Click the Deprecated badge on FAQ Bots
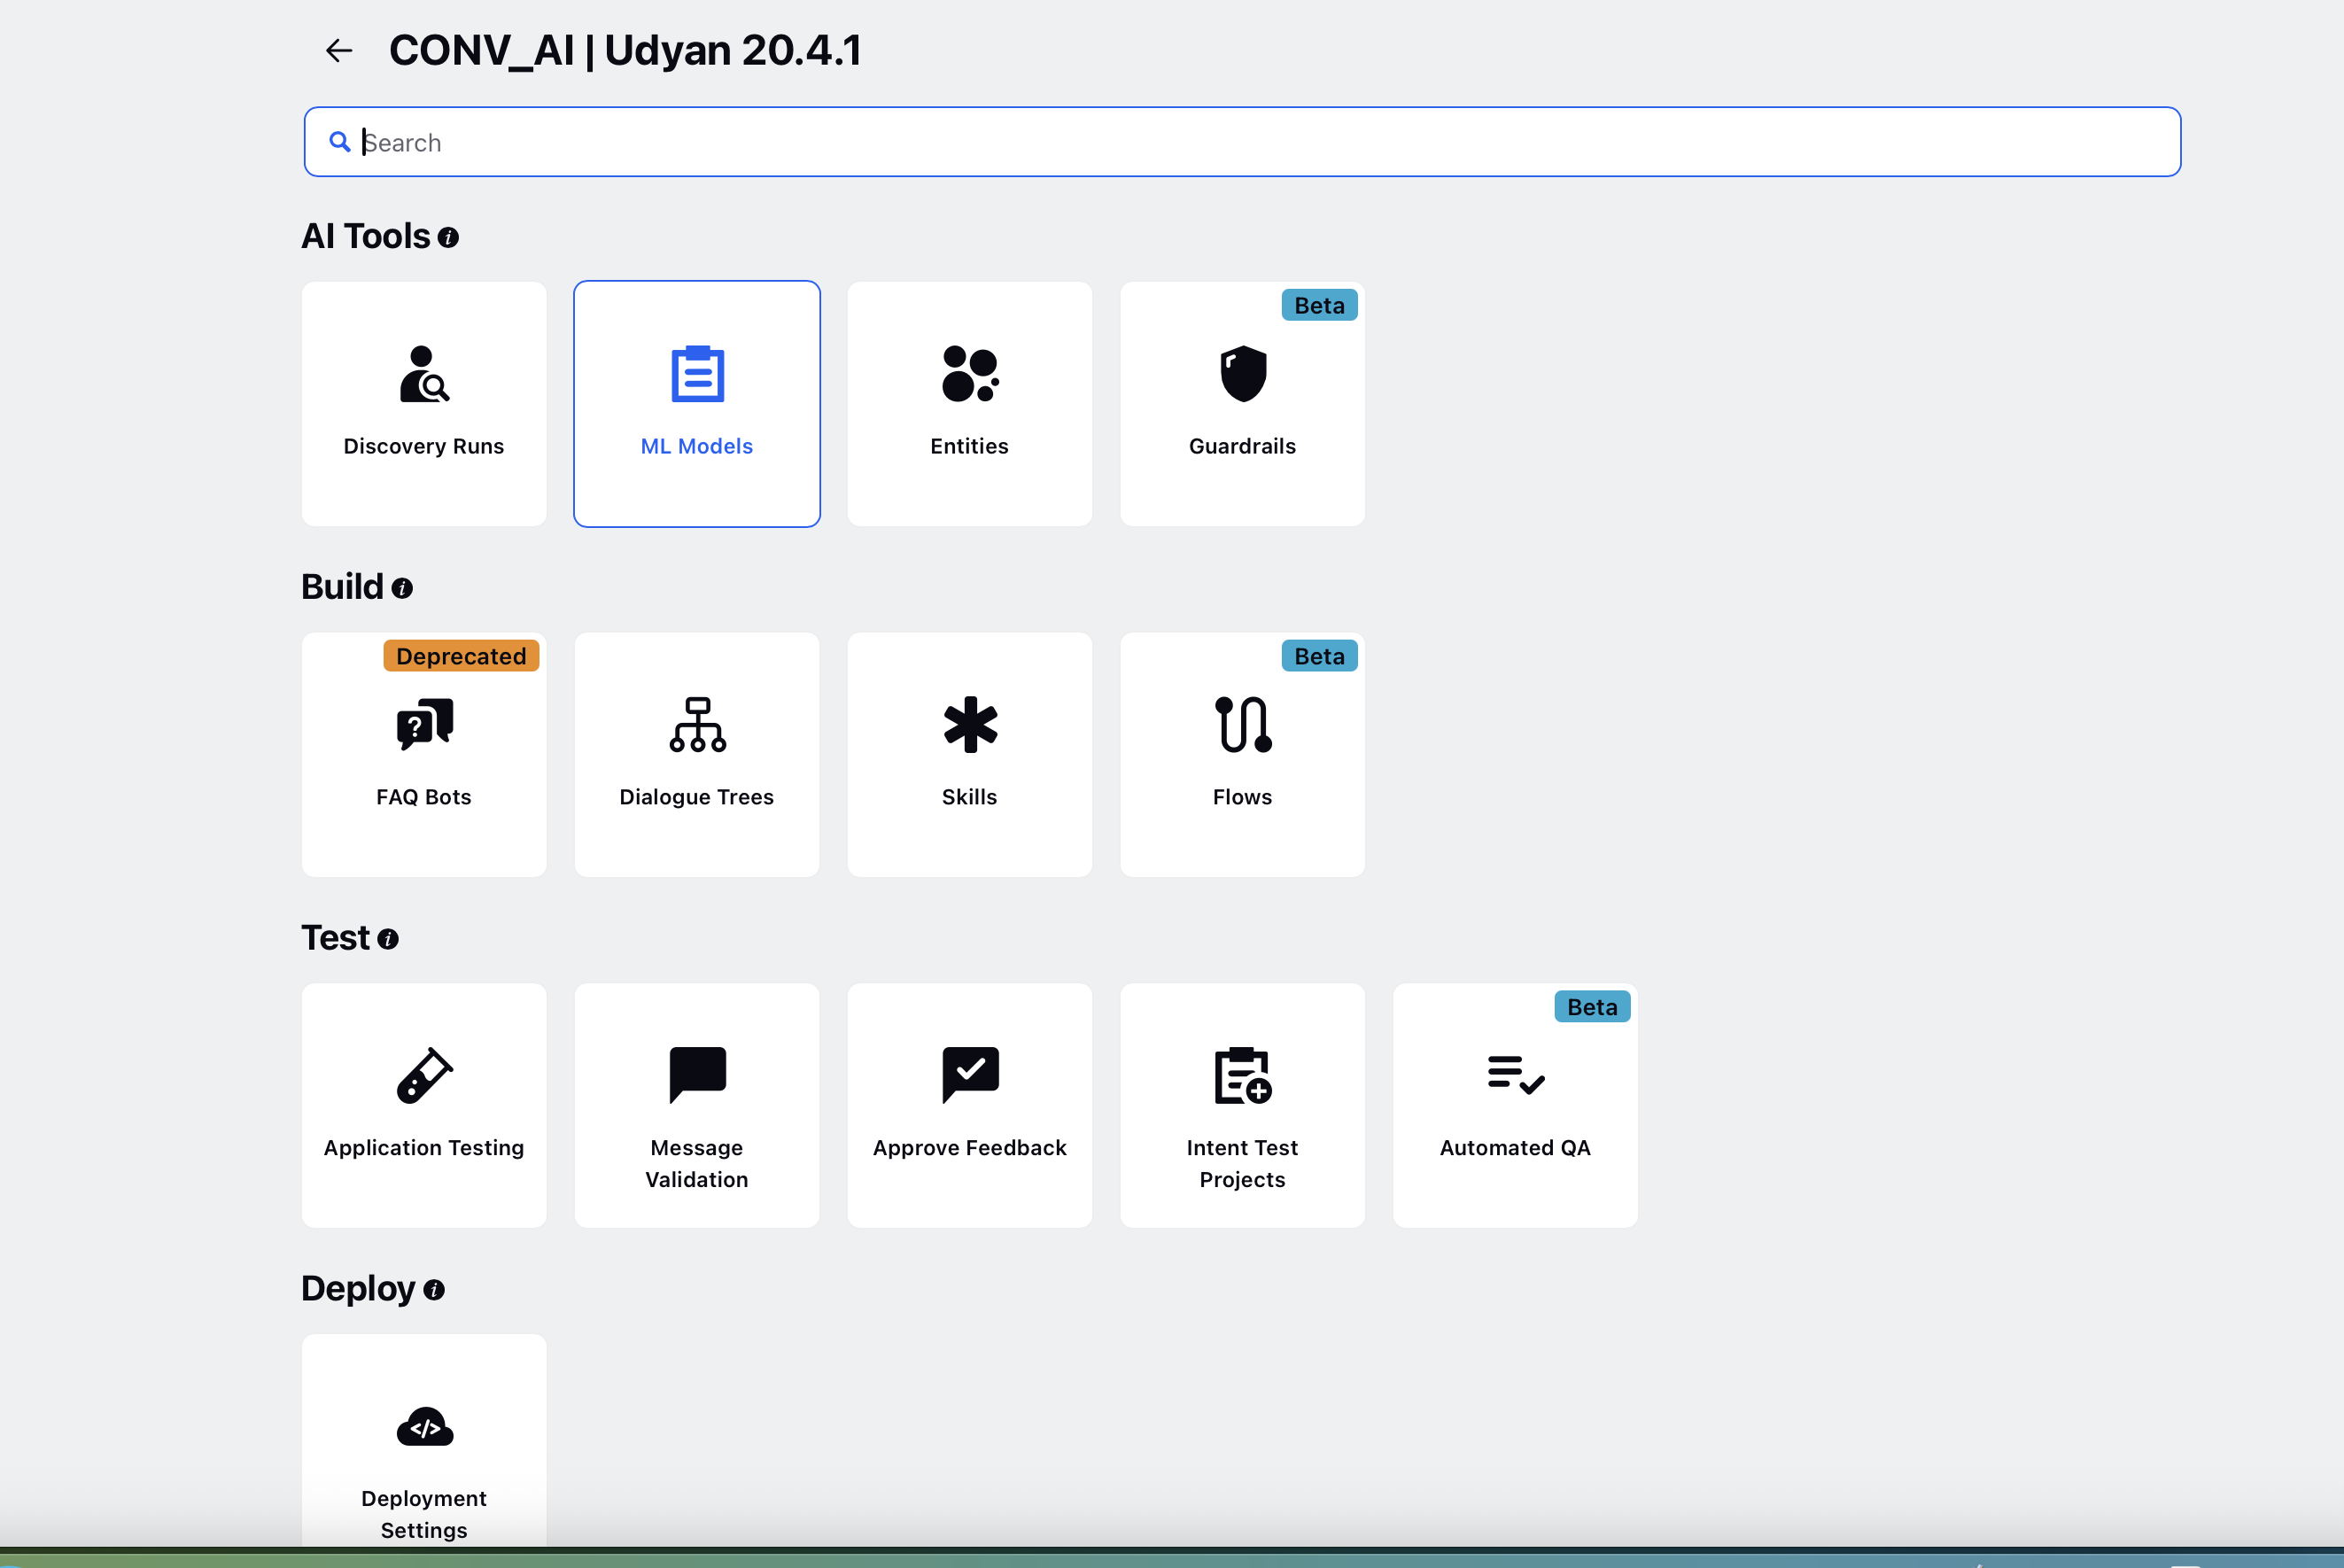This screenshot has width=2344, height=1568. [461, 656]
